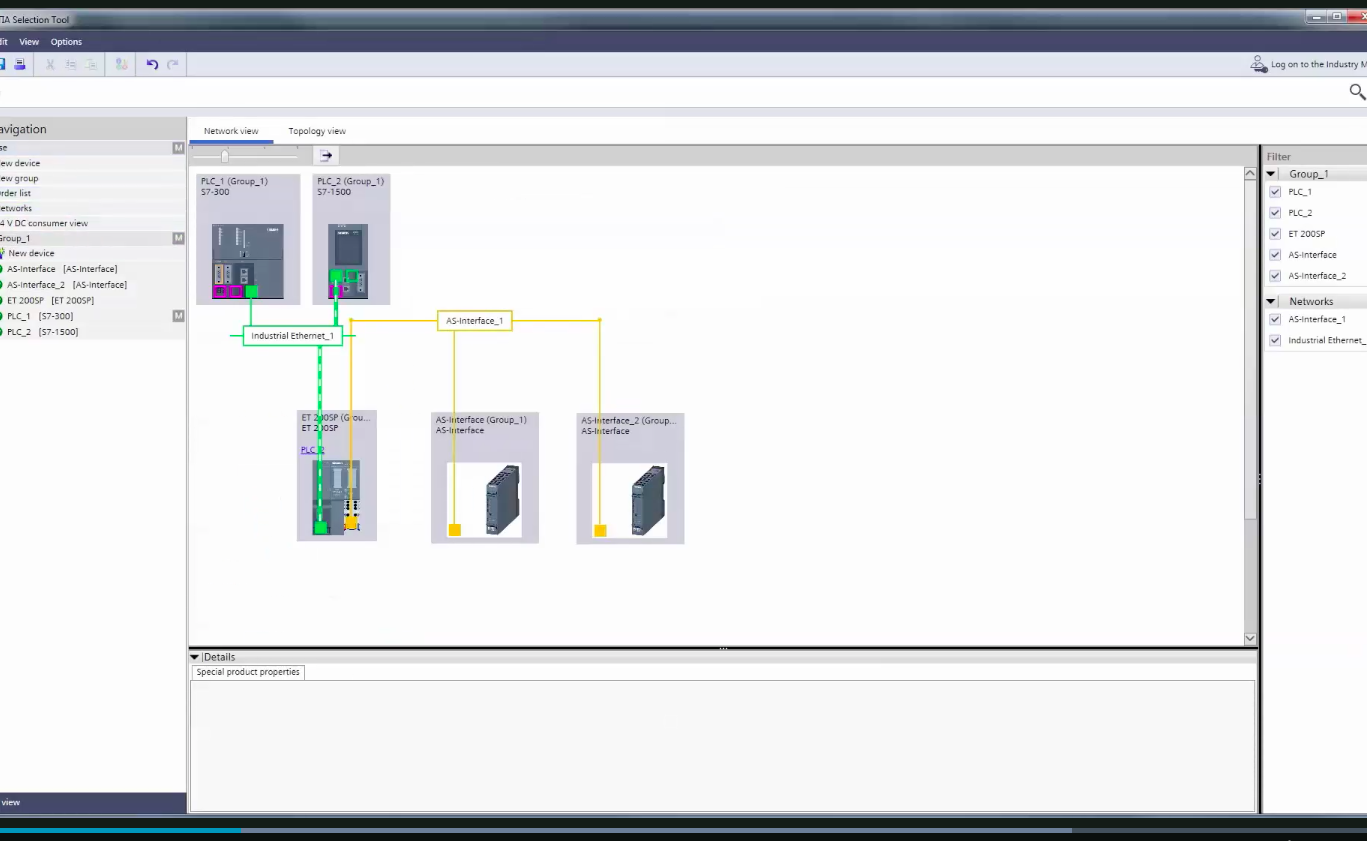Viewport: 1367px width, 841px height.
Task: Collapse the Group_1 section in Filter
Action: pos(1271,173)
